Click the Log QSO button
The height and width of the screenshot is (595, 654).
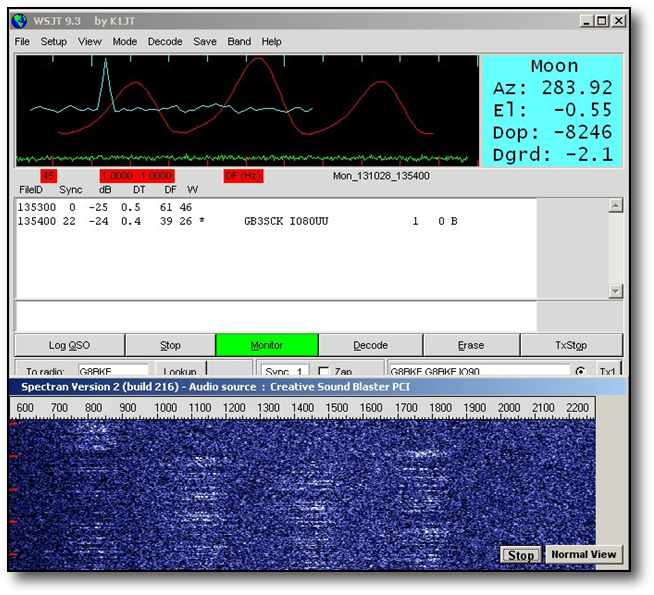pyautogui.click(x=69, y=345)
